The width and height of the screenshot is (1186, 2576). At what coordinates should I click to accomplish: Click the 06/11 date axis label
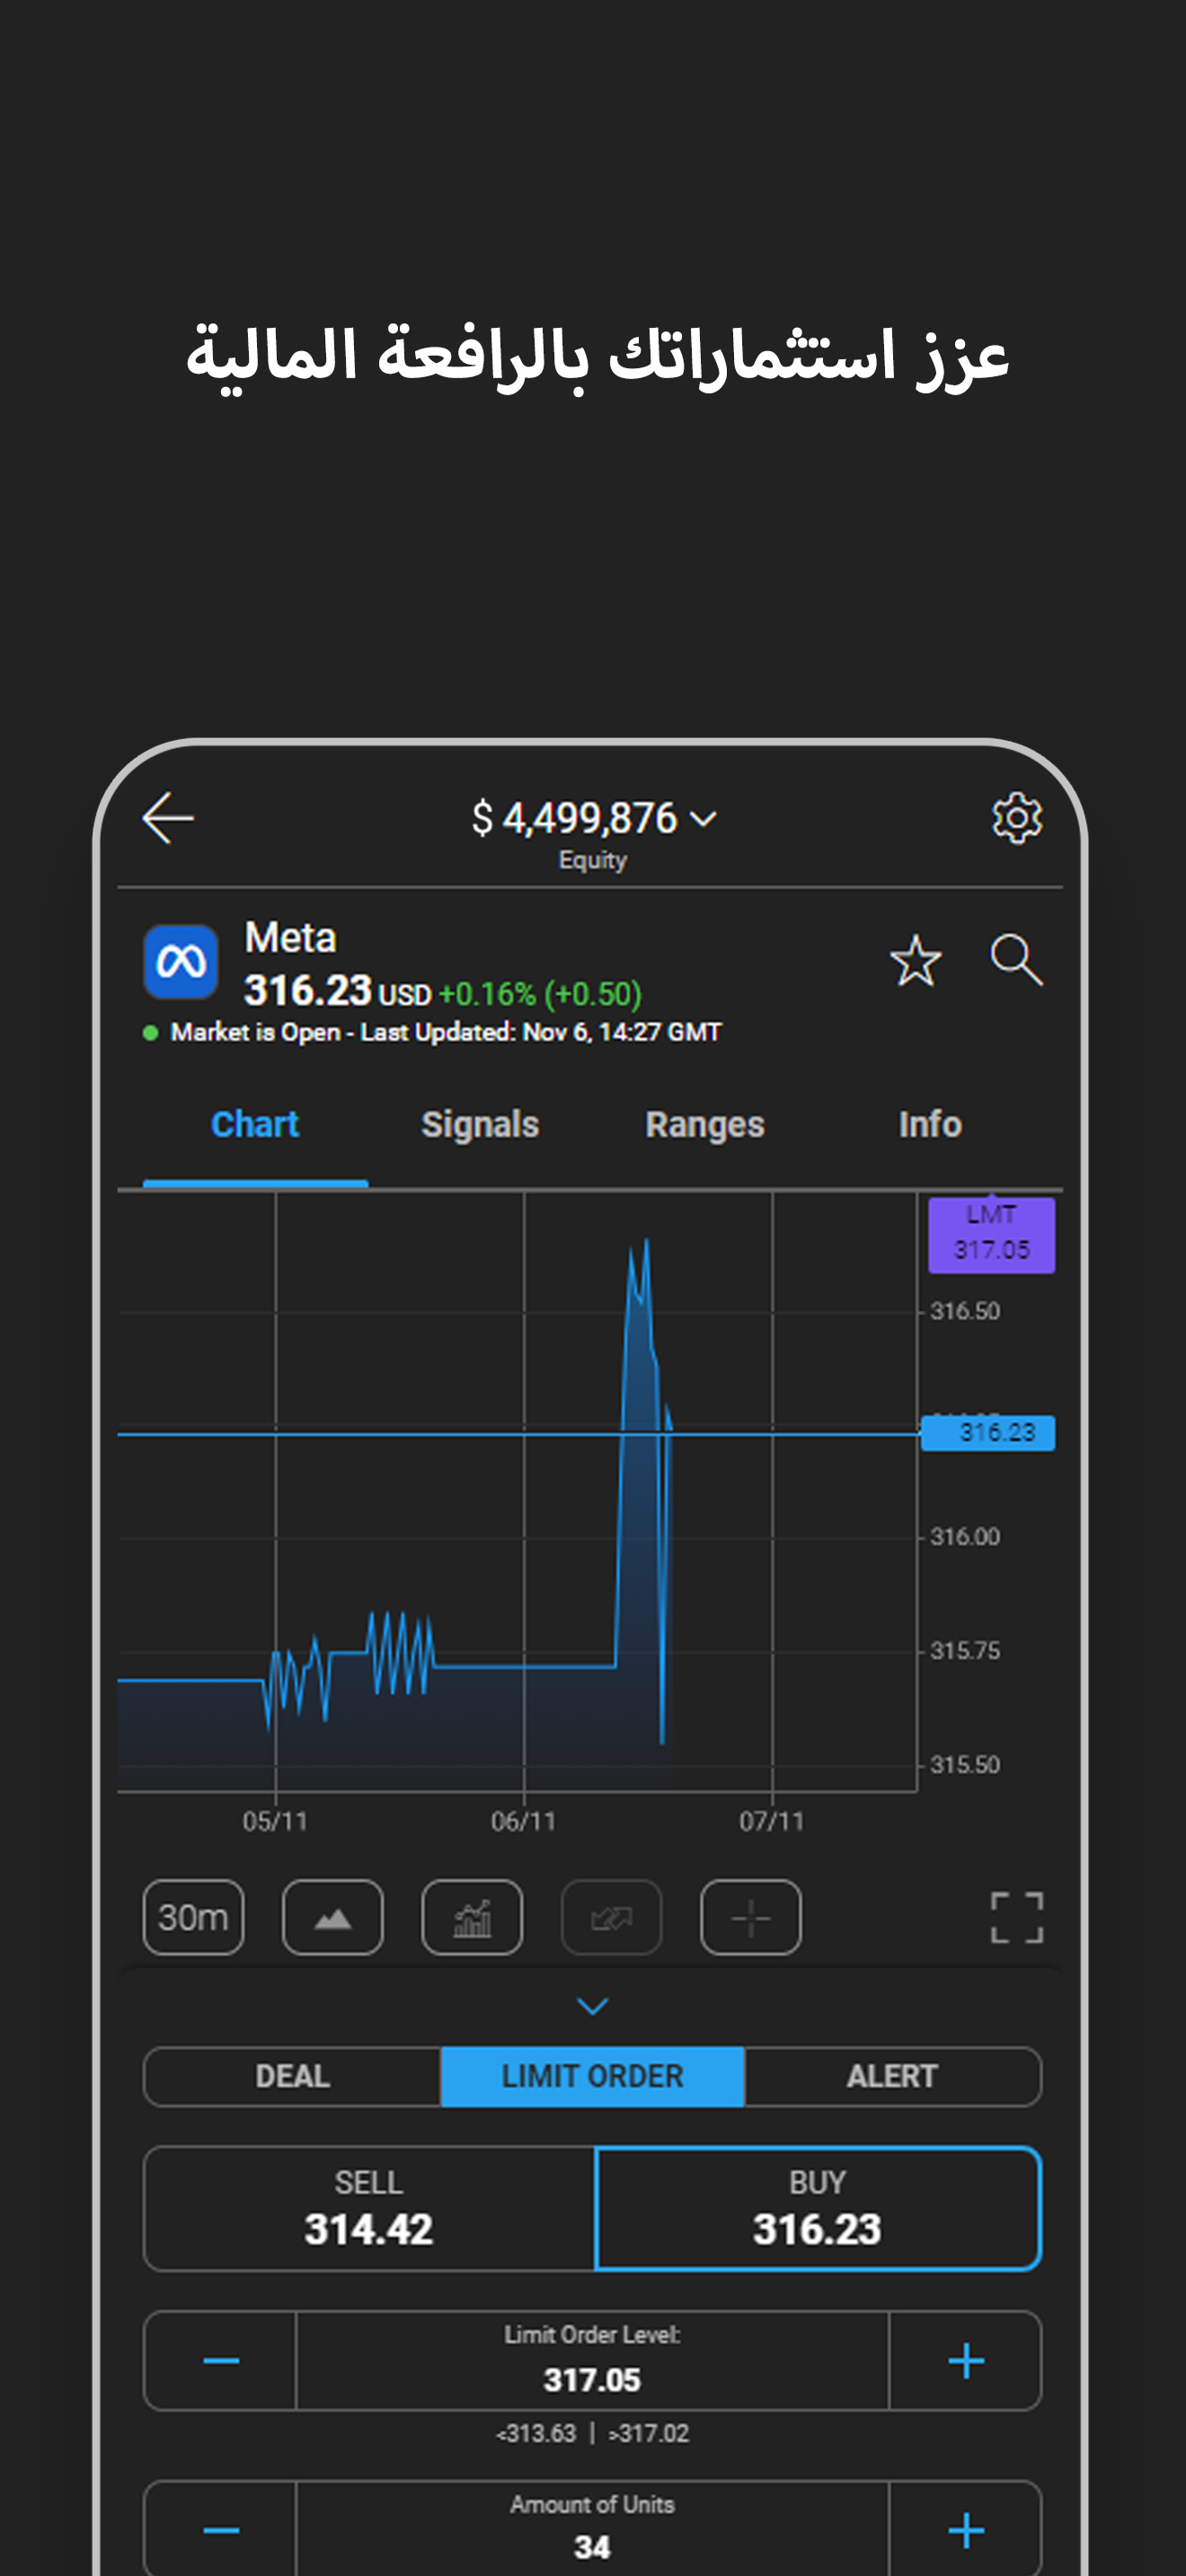[x=523, y=1821]
